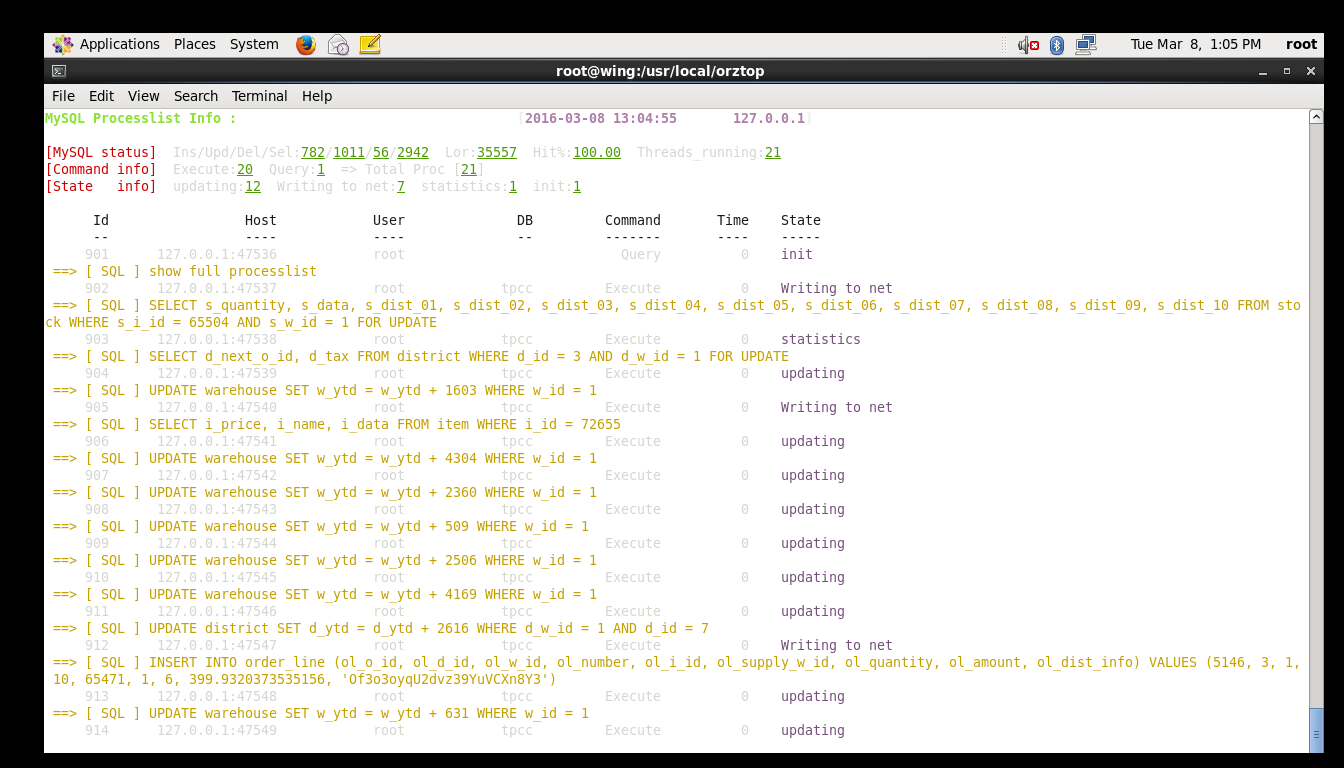Click the UPDATE warehouse + 4304 line
This screenshot has height=768, width=1344.
[325, 458]
